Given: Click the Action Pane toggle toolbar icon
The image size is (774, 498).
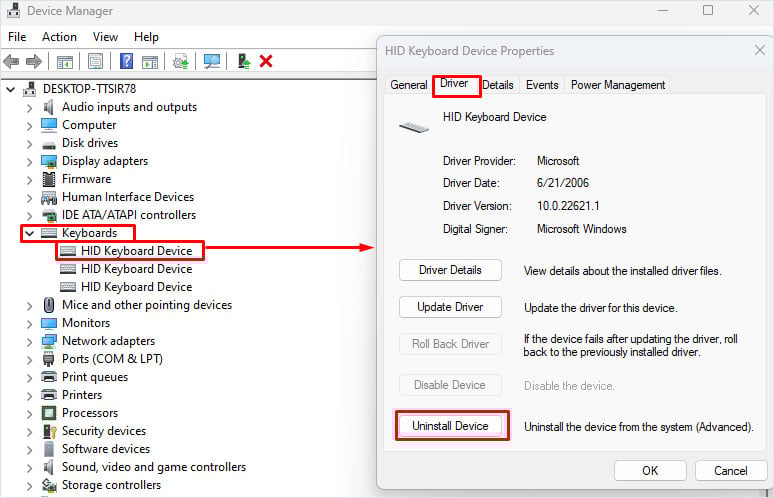Looking at the screenshot, I should tap(150, 62).
